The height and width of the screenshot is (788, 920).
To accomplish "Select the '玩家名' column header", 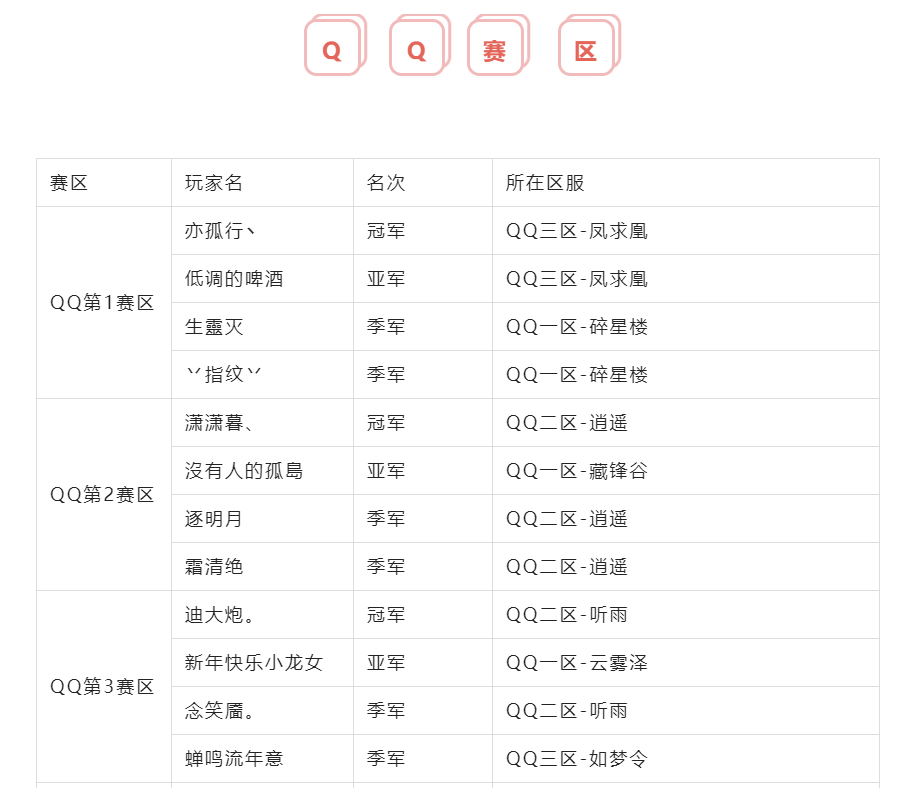I will pos(214,182).
